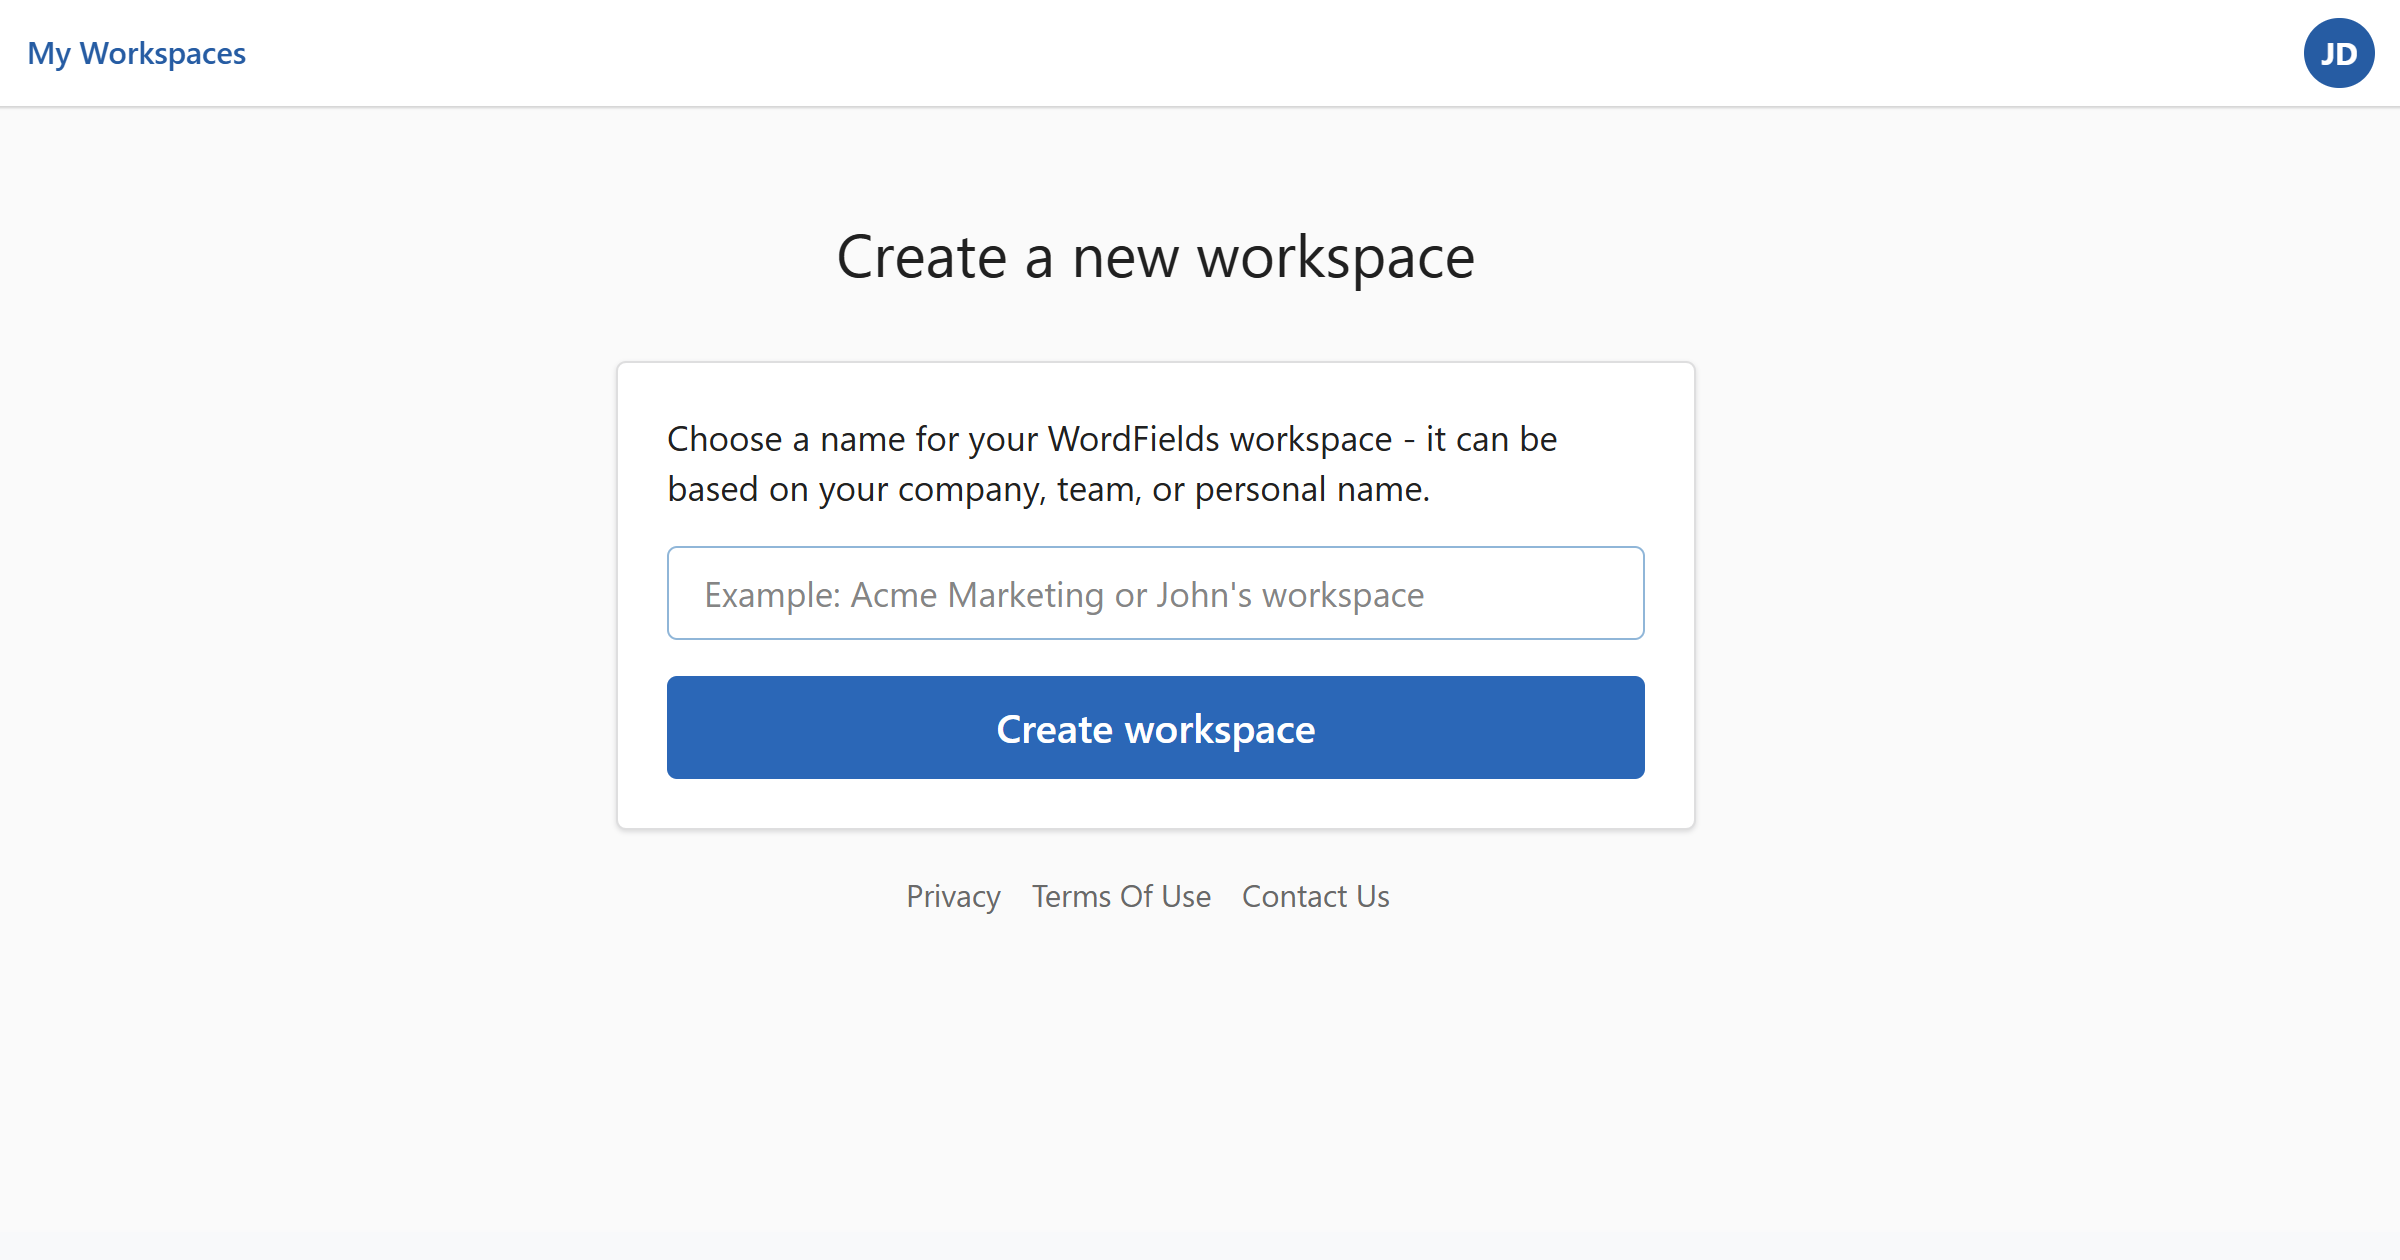The image size is (2400, 1260).
Task: Open the Terms Of Use link
Action: pos(1121,896)
